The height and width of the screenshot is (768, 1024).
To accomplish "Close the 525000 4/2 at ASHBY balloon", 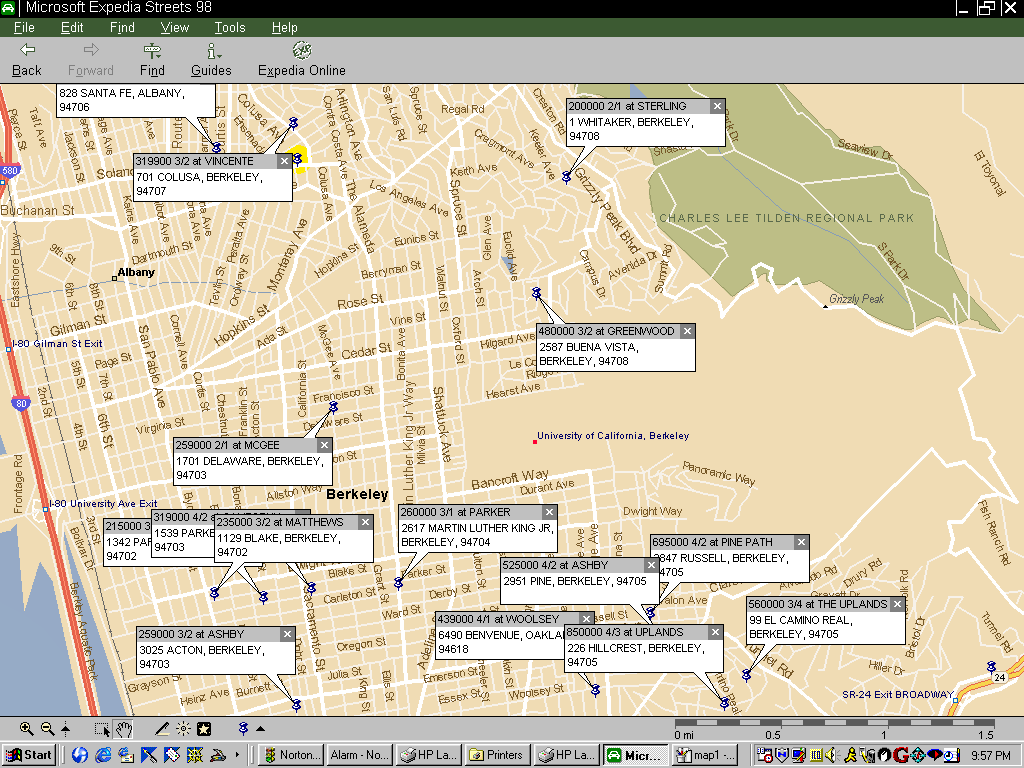I will point(651,565).
